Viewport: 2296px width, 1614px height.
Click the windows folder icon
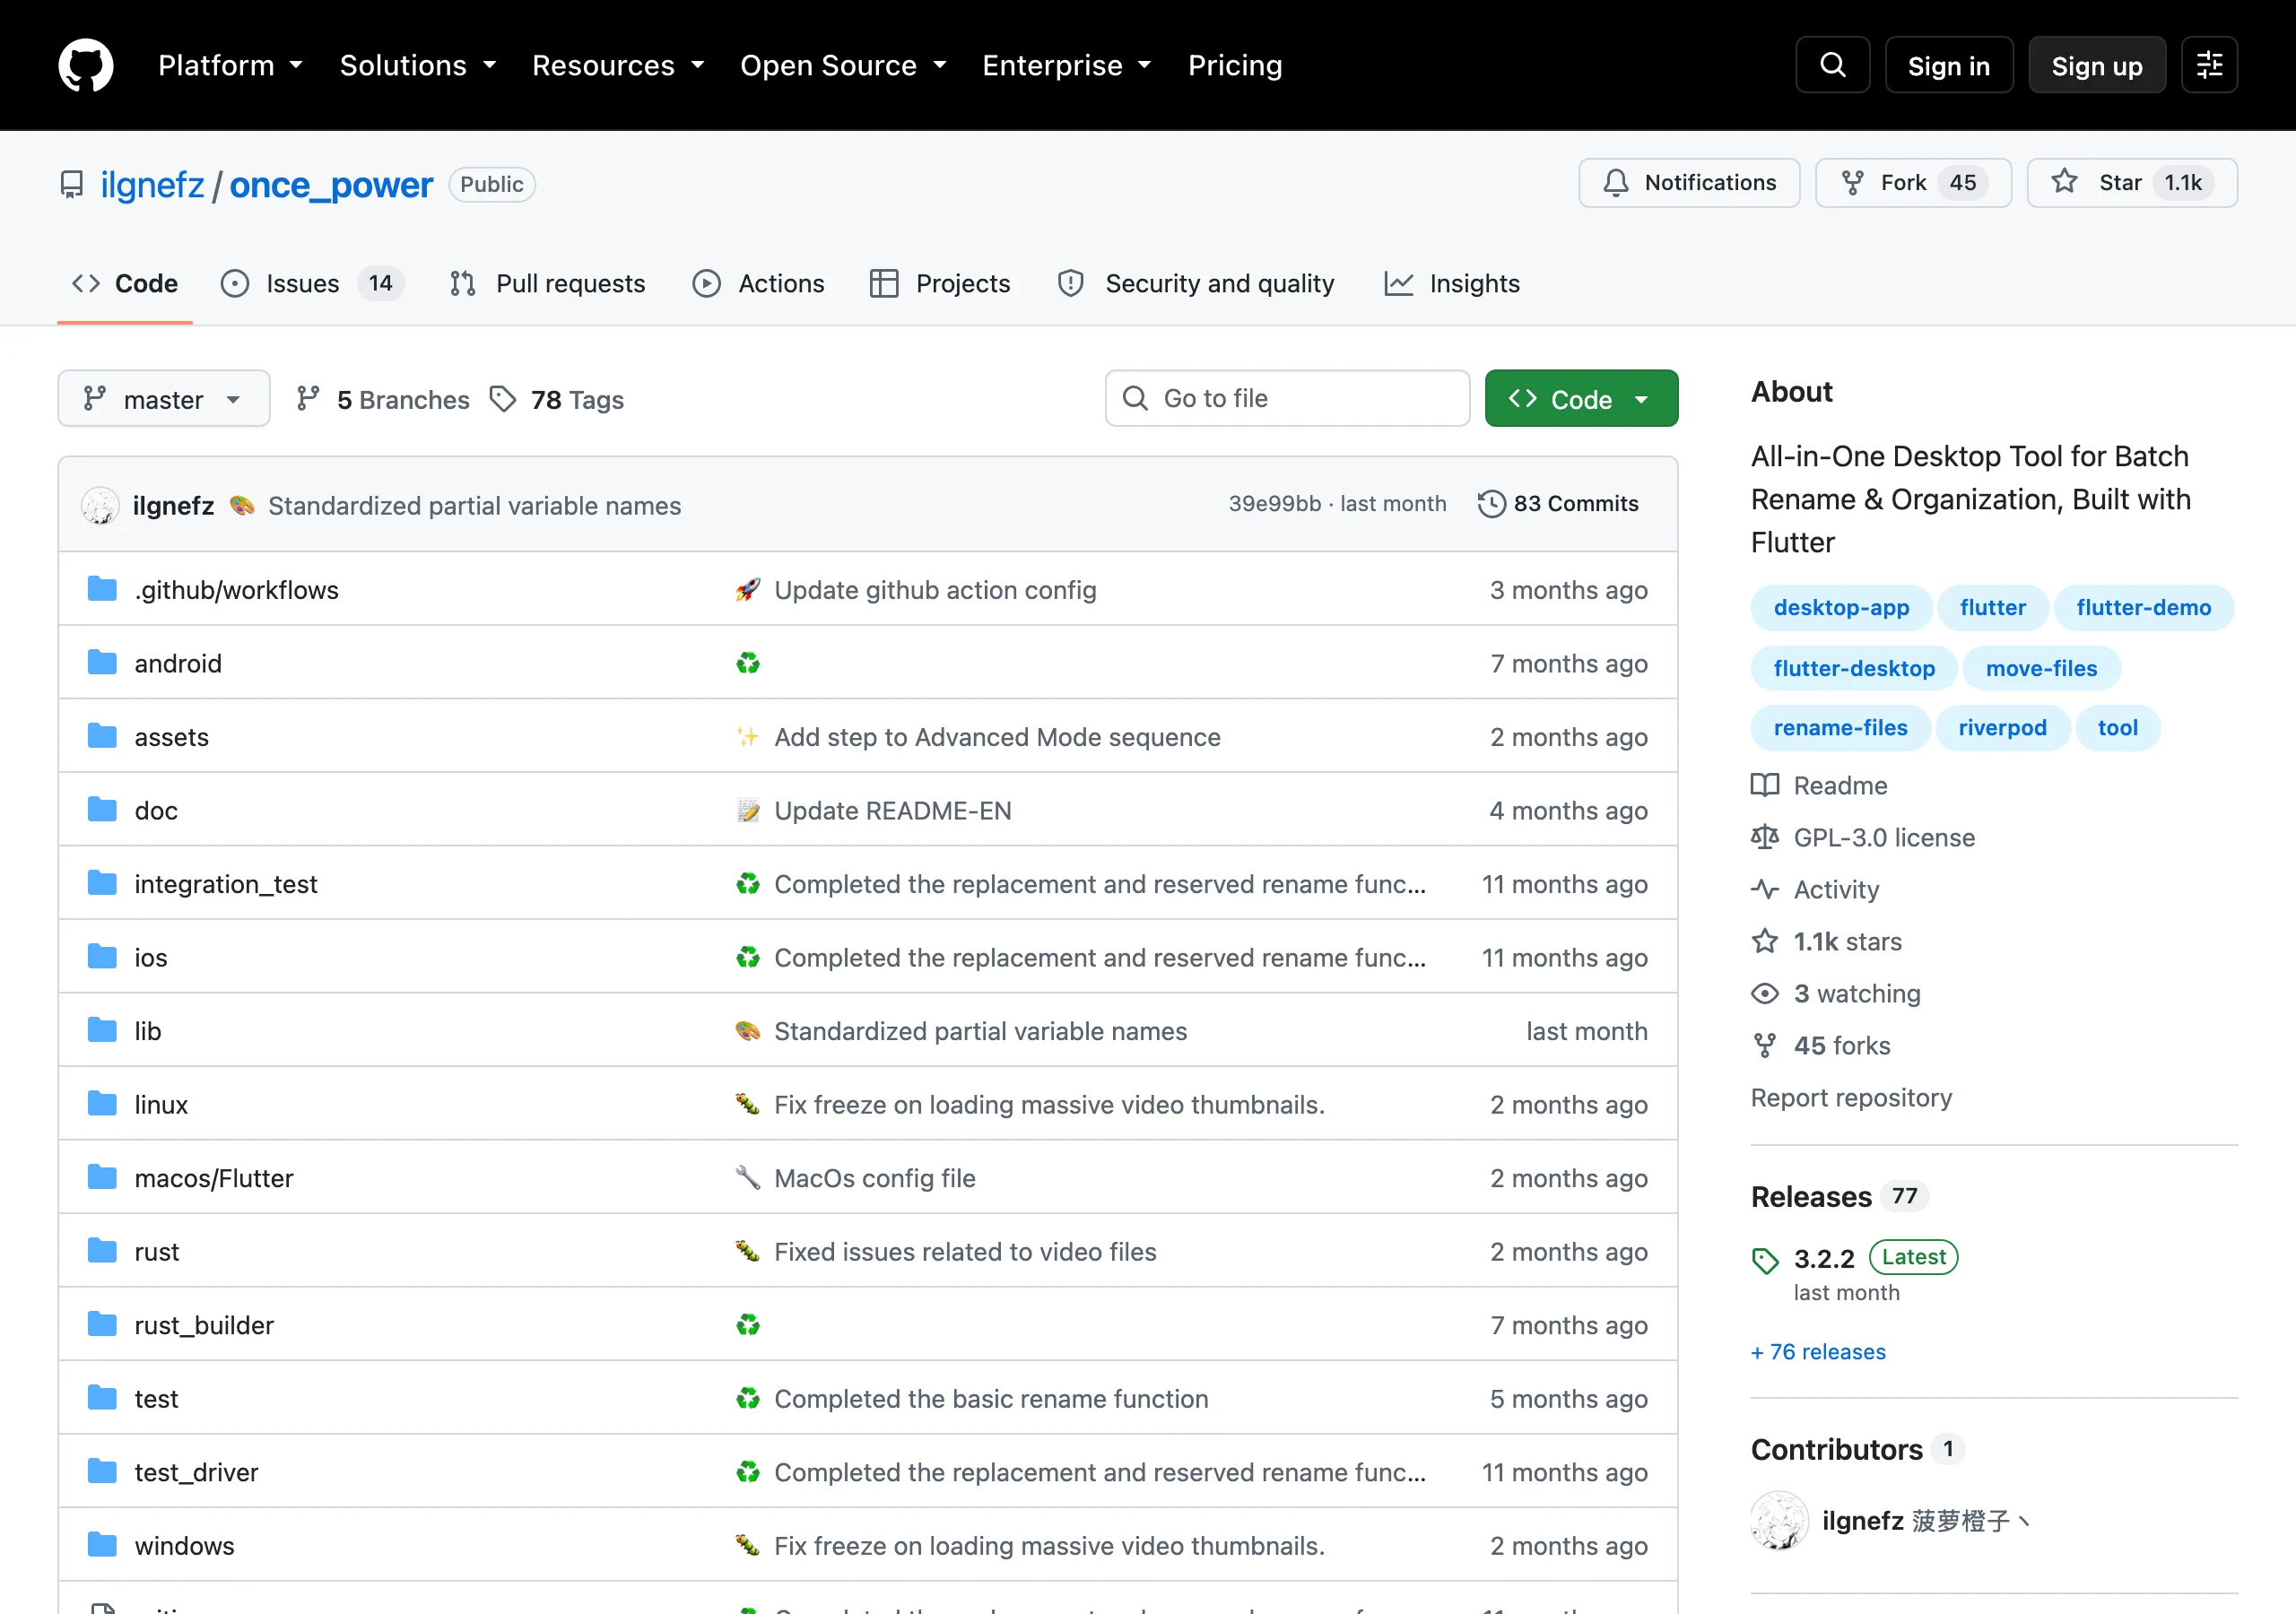click(102, 1545)
